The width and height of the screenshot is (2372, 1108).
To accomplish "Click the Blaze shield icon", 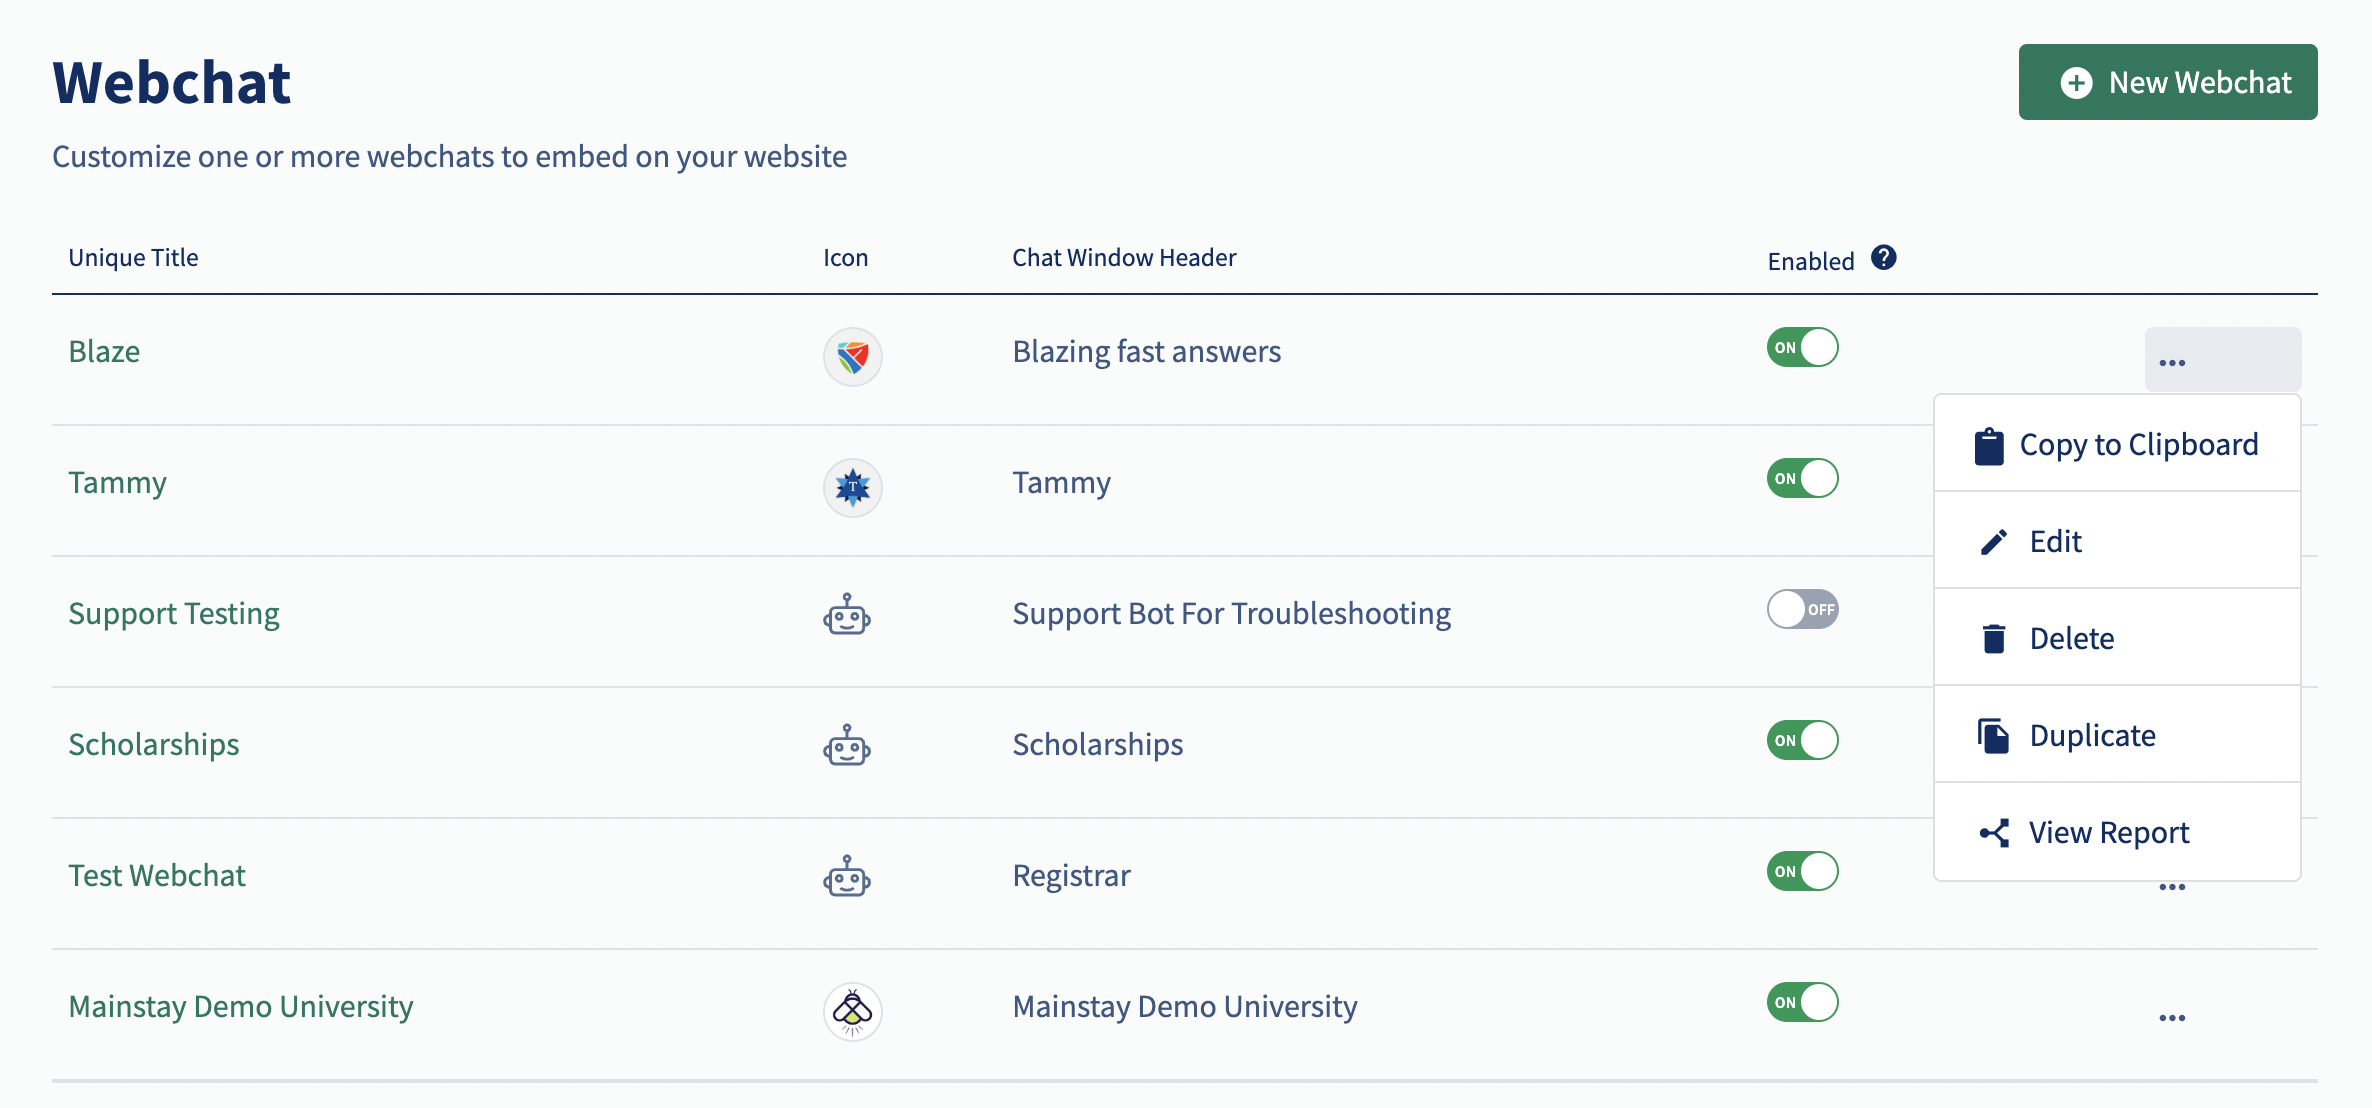I will (x=852, y=356).
